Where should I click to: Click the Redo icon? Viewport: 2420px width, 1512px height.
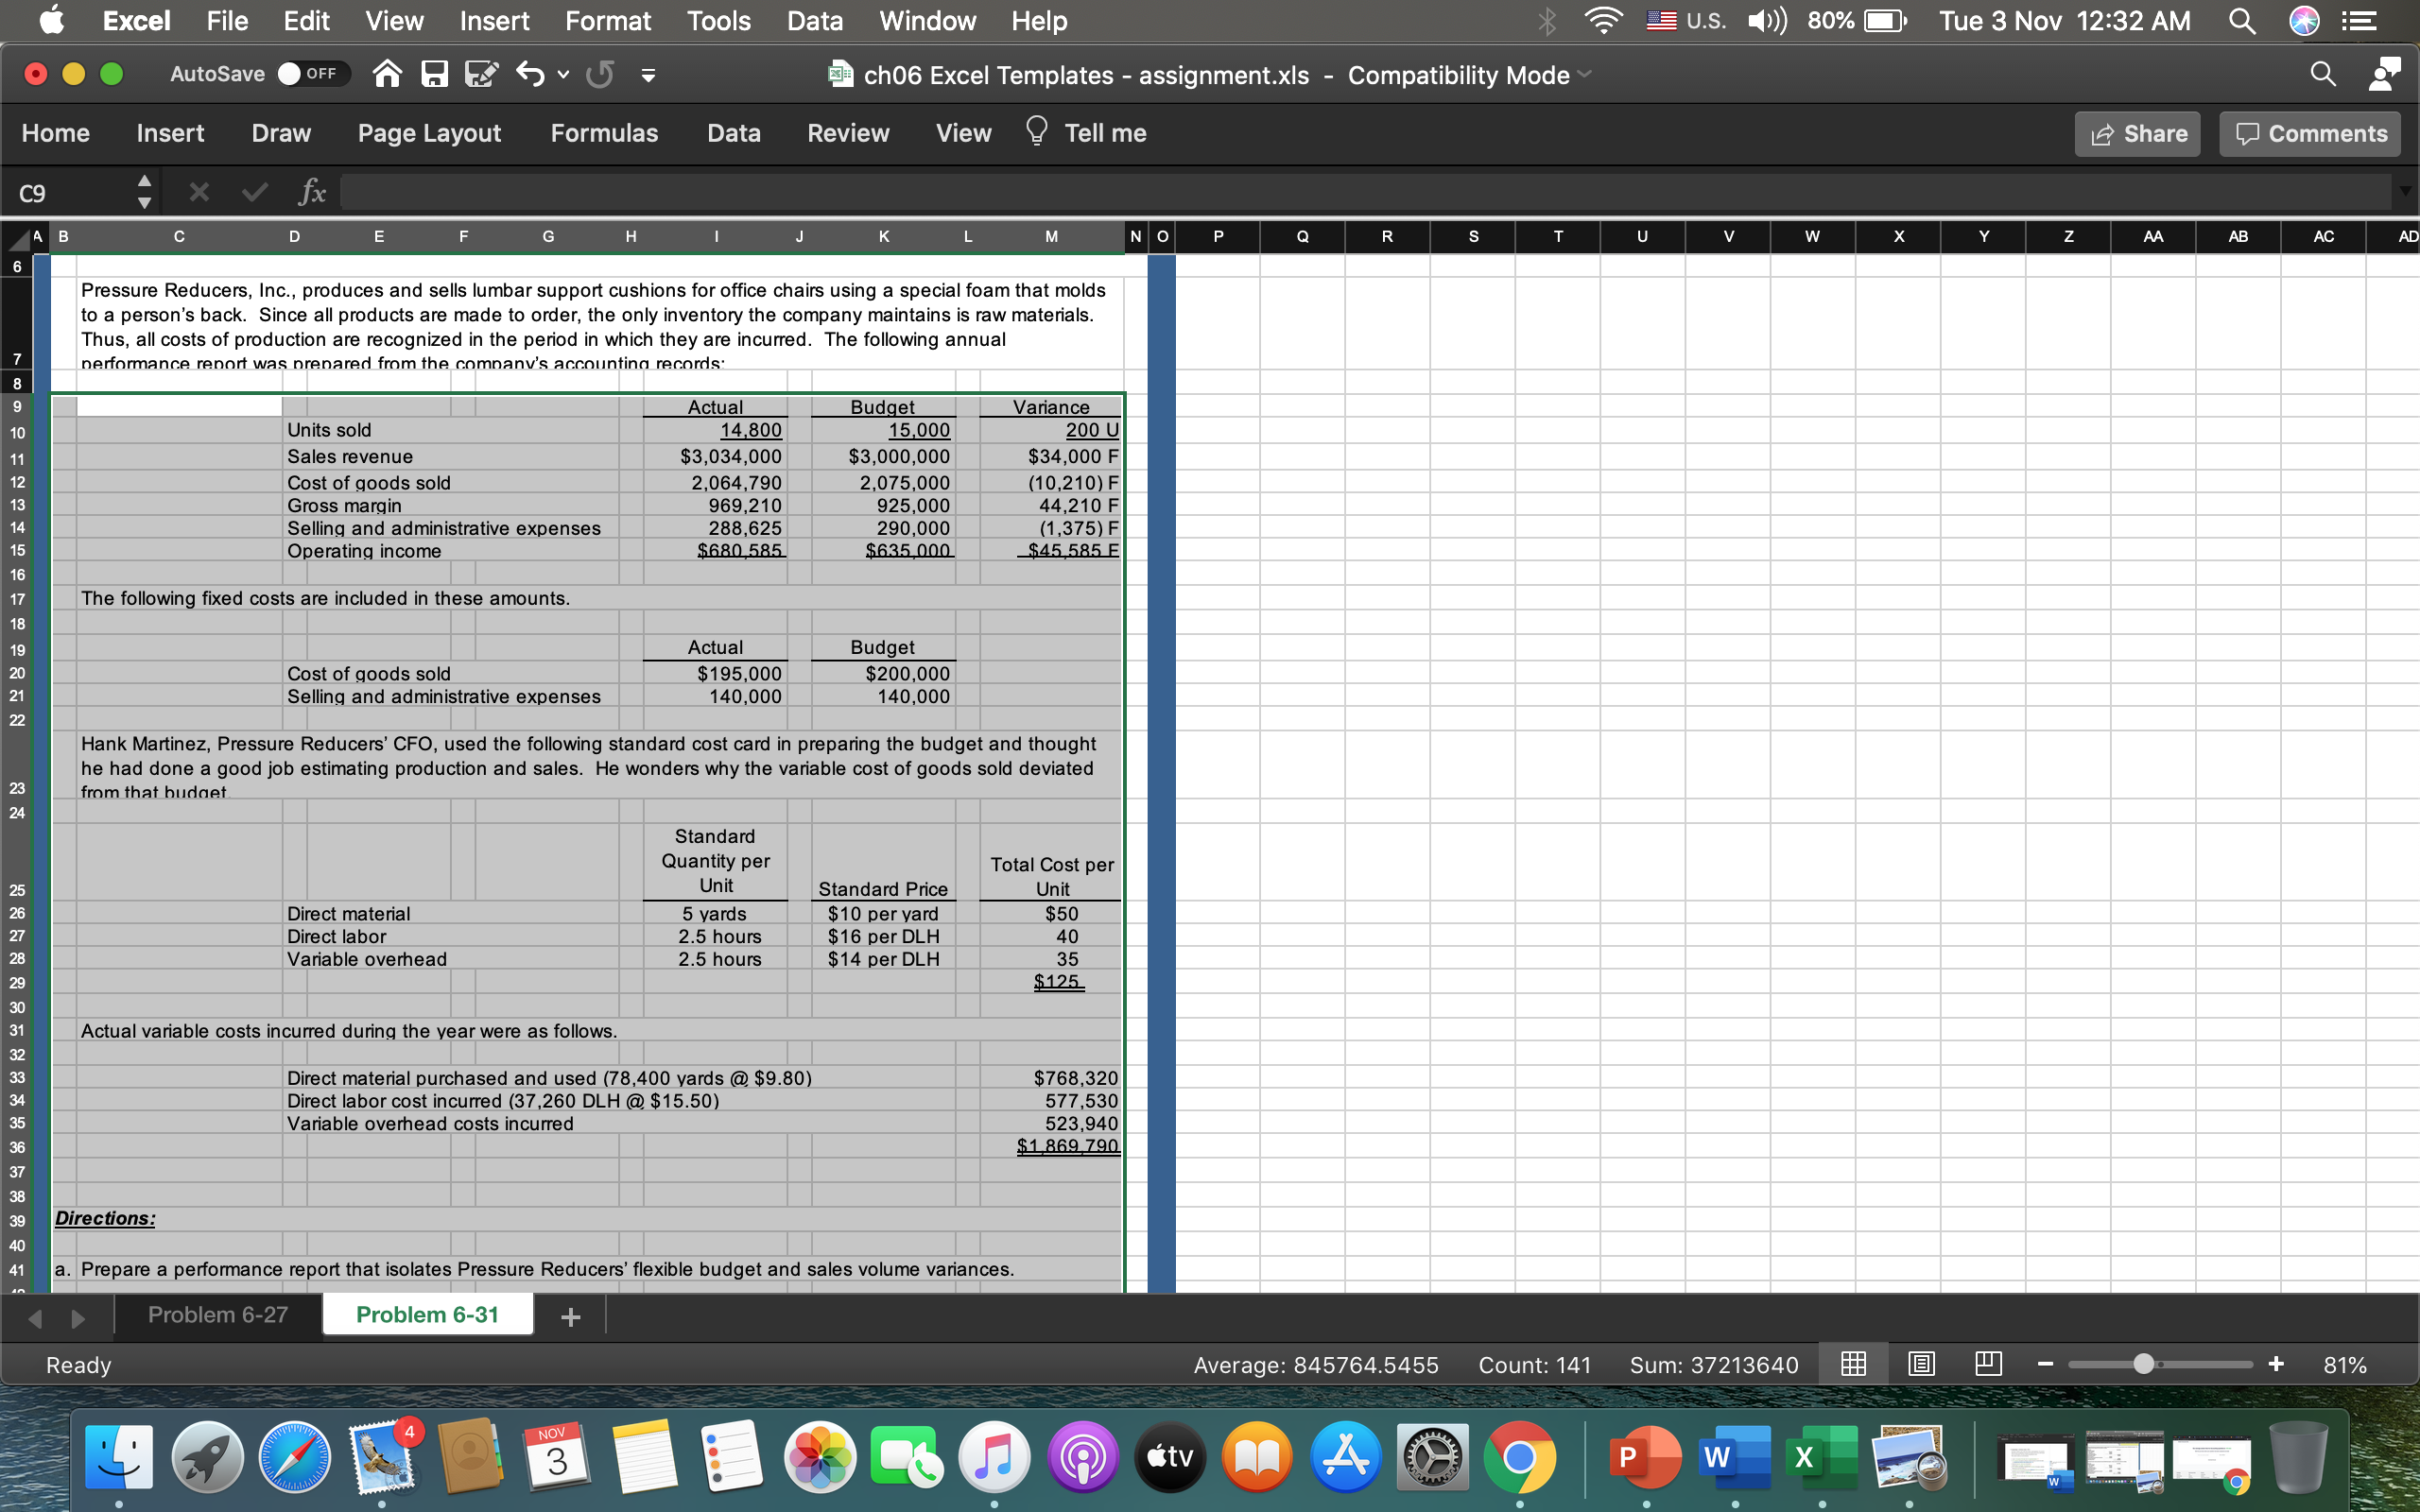click(x=599, y=73)
